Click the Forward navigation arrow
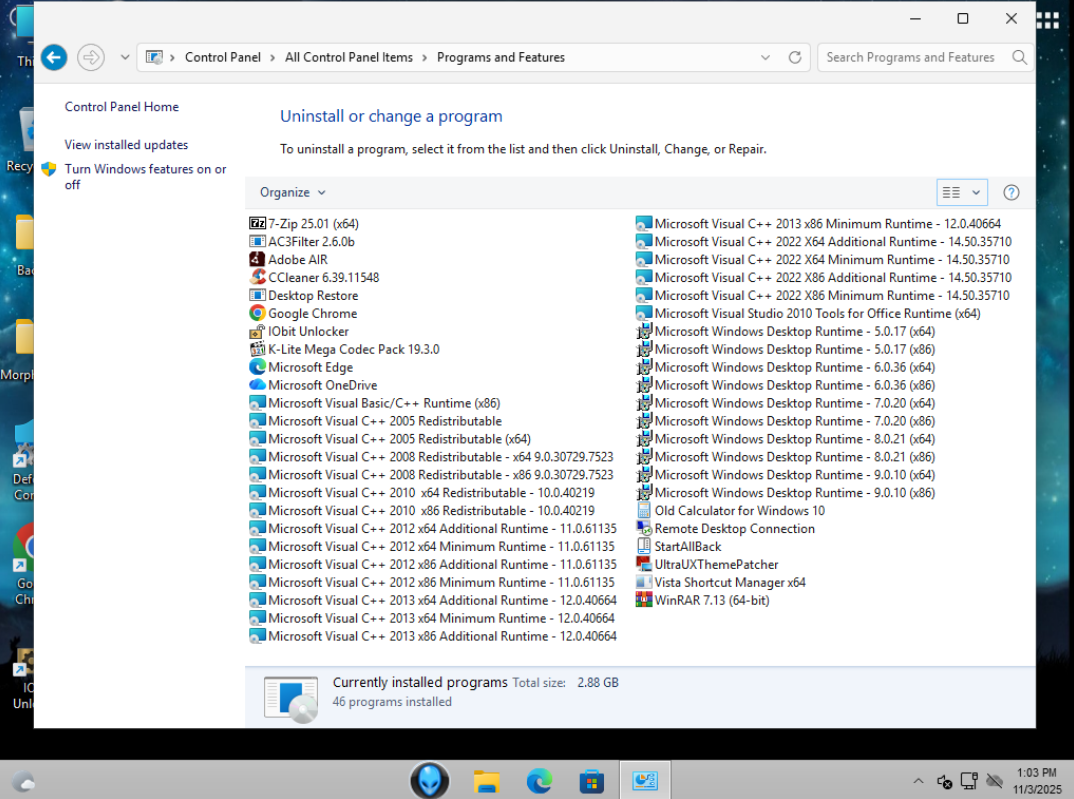 (90, 58)
